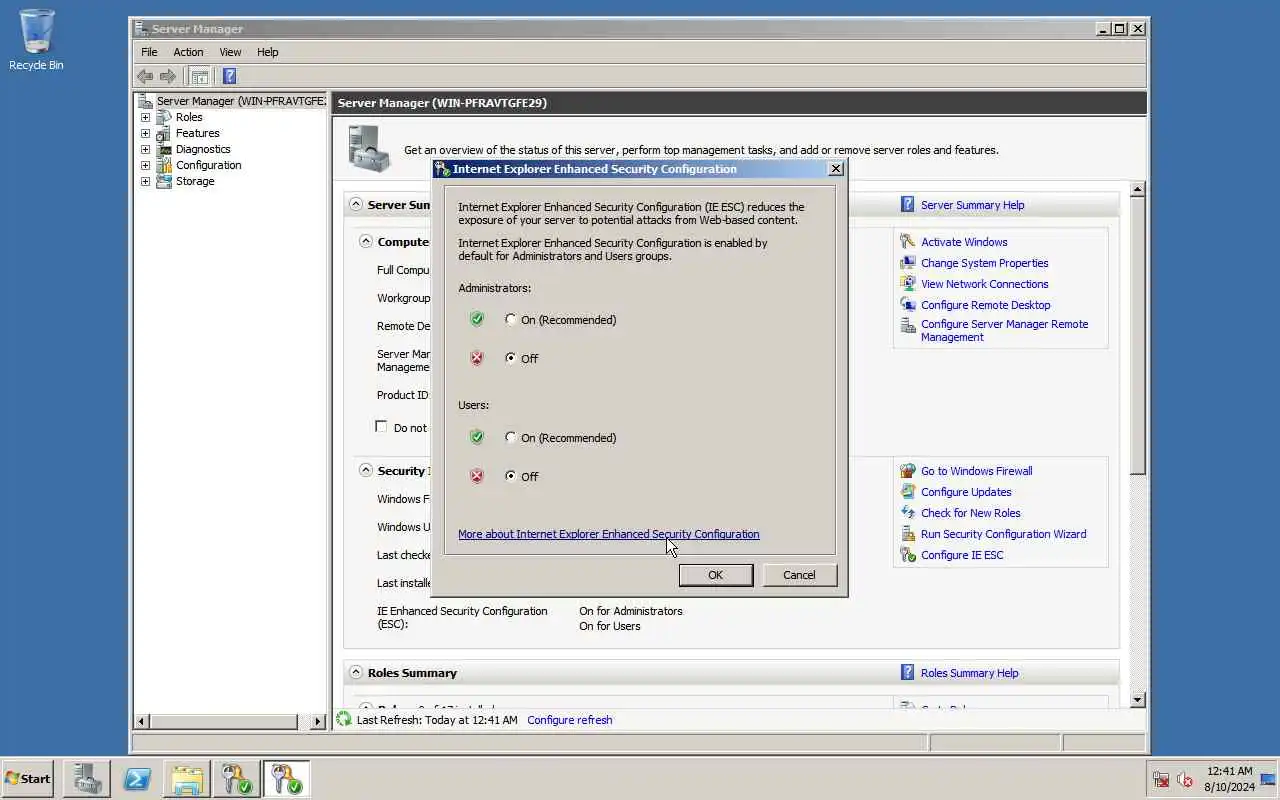
Task: Click the Roles Summary Help icon
Action: [908, 672]
